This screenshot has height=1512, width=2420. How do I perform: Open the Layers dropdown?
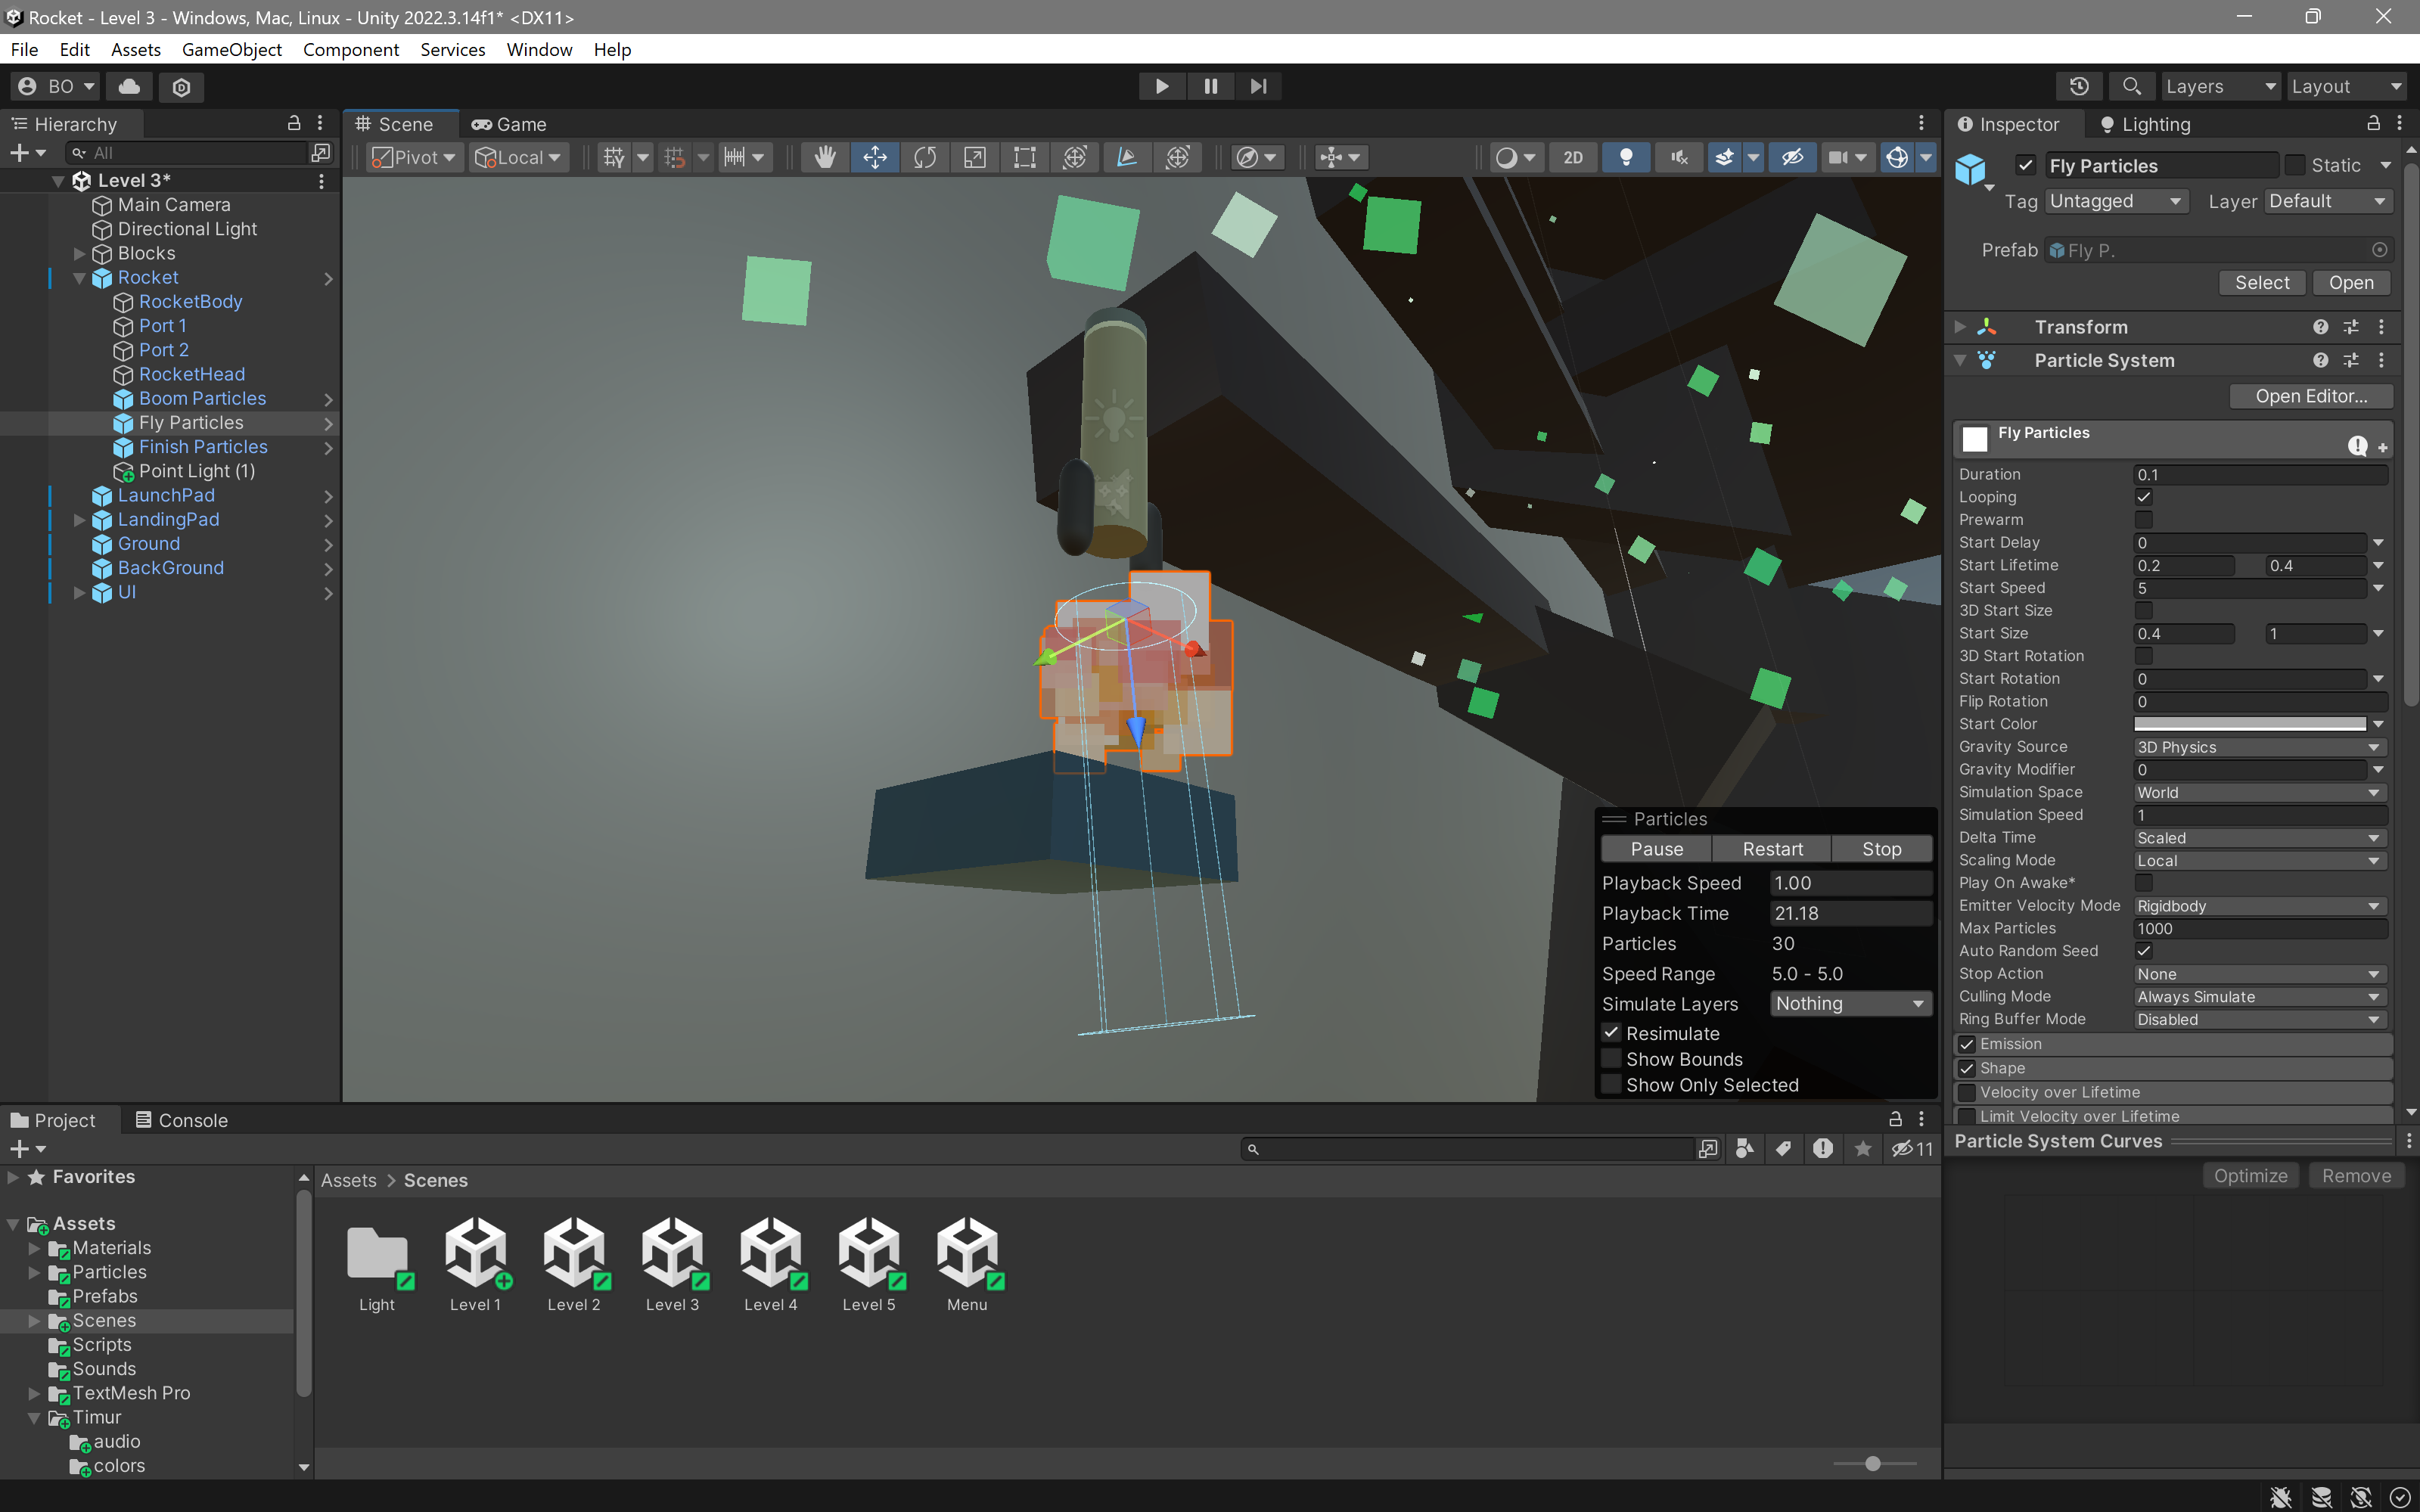coord(2219,86)
